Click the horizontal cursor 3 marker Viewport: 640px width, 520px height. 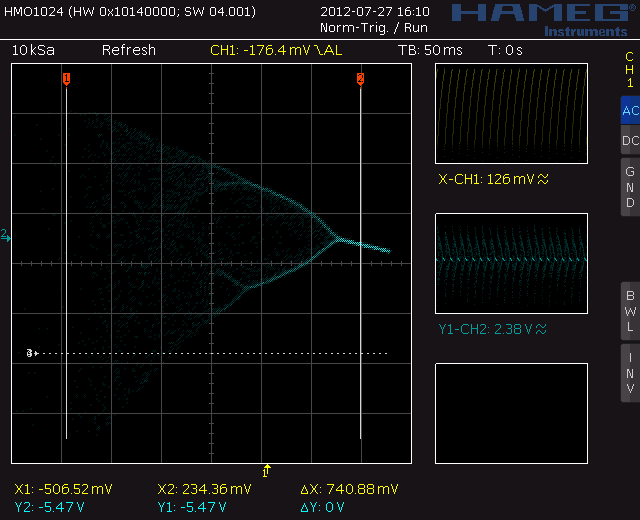31,353
